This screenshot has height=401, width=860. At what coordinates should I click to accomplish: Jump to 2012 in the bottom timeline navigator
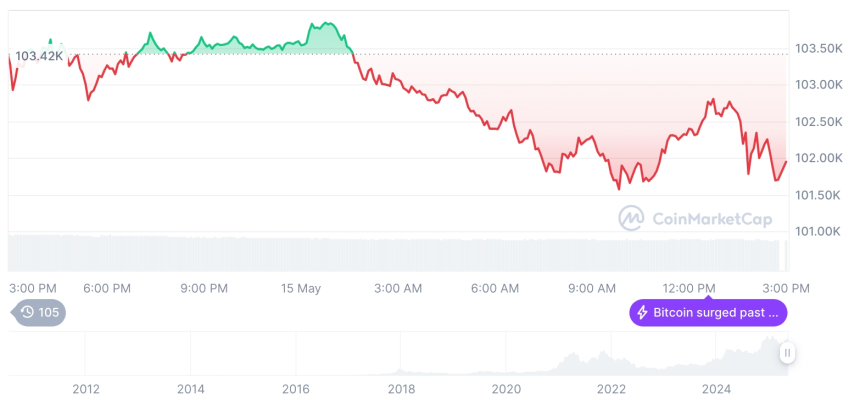pos(85,389)
